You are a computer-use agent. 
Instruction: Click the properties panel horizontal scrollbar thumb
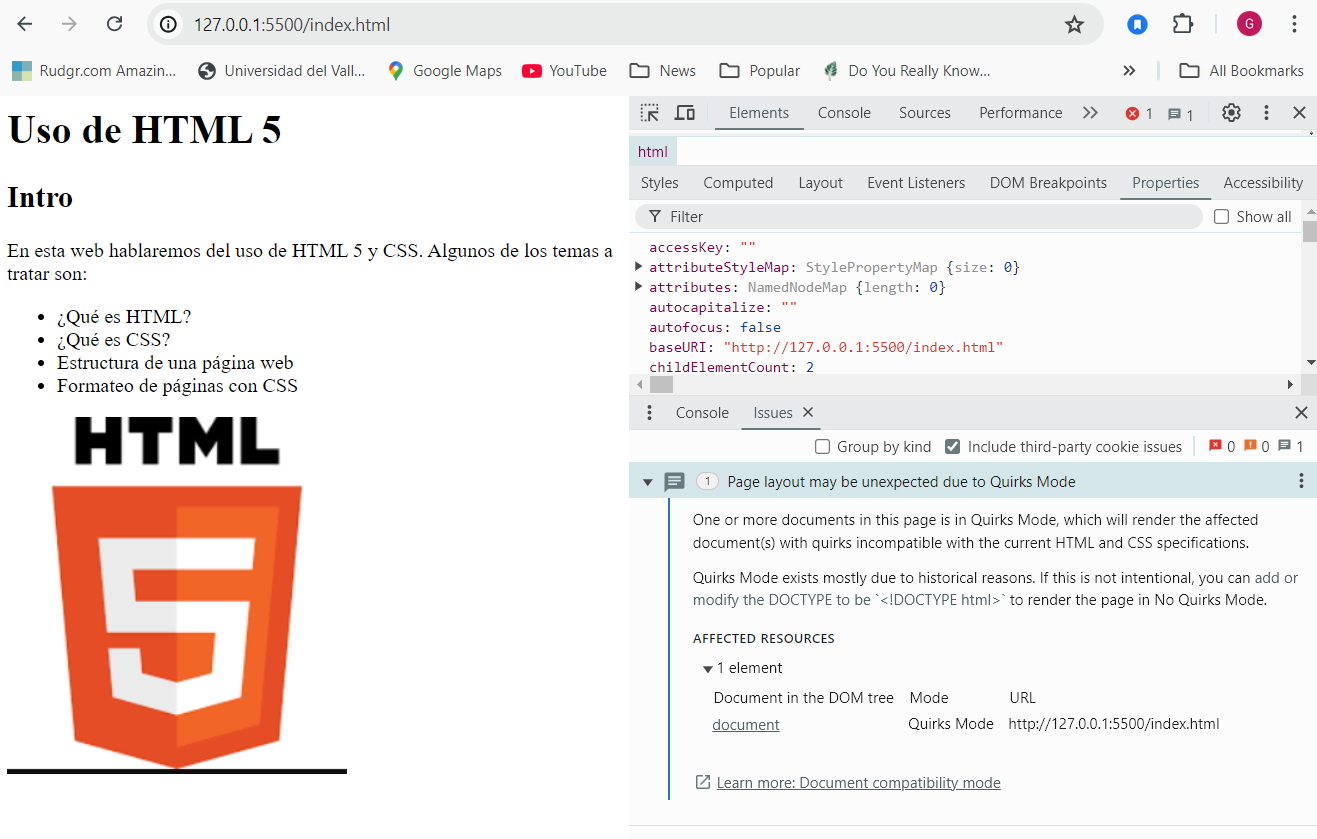[x=662, y=385]
